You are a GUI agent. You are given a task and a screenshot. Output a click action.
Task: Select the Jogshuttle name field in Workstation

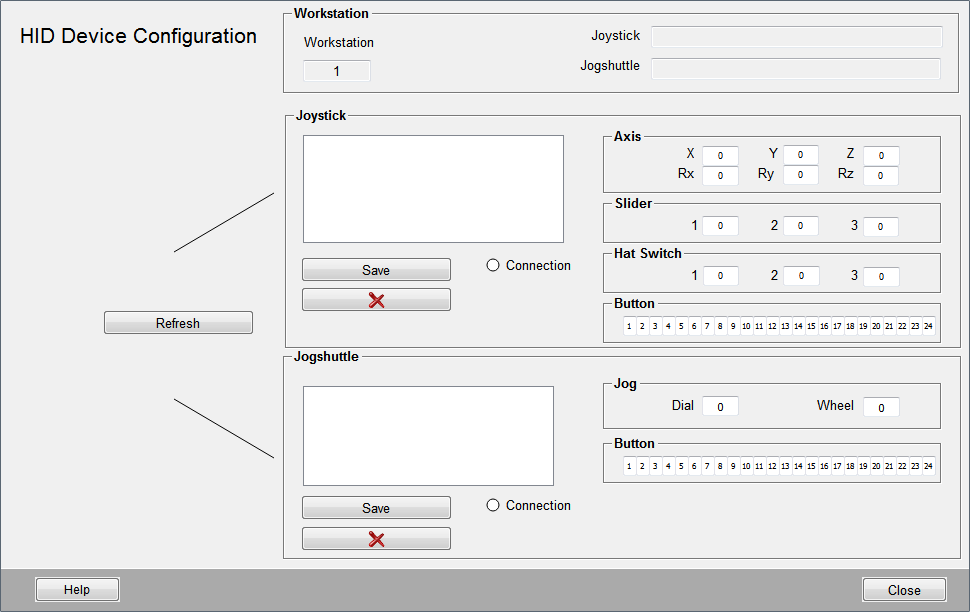[796, 68]
